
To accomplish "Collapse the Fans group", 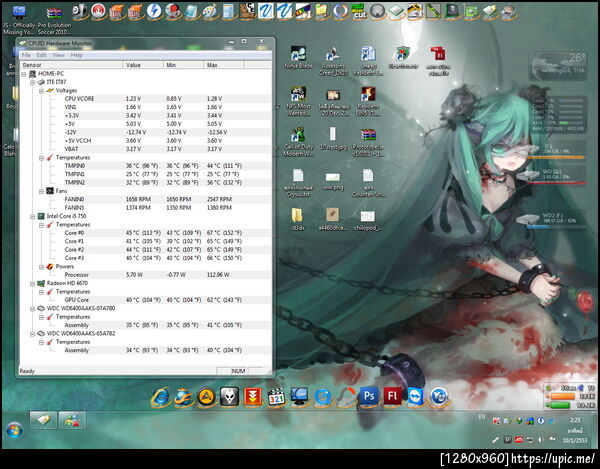I will click(x=41, y=191).
